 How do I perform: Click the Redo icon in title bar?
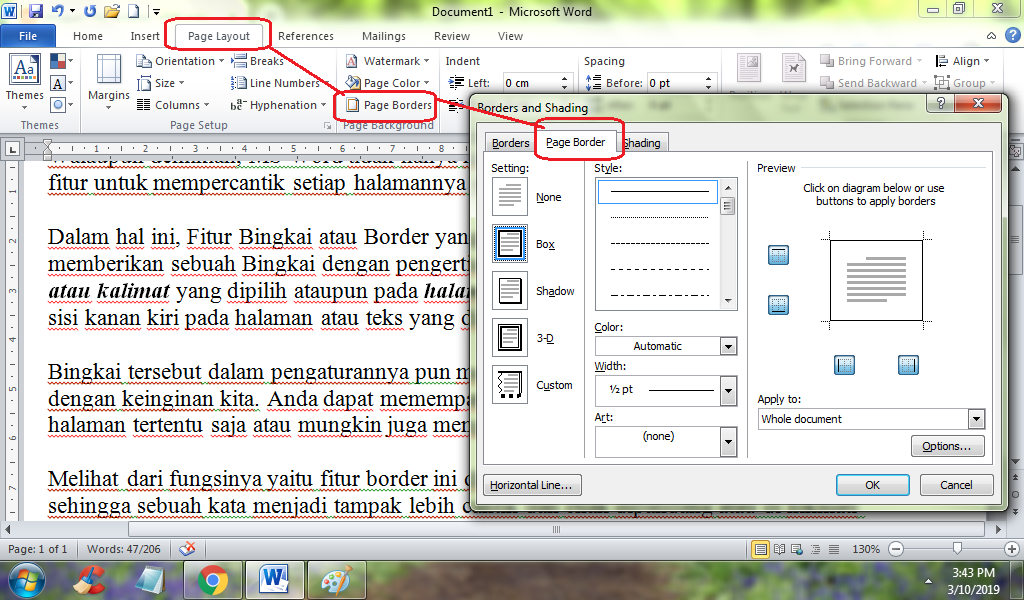(x=90, y=10)
